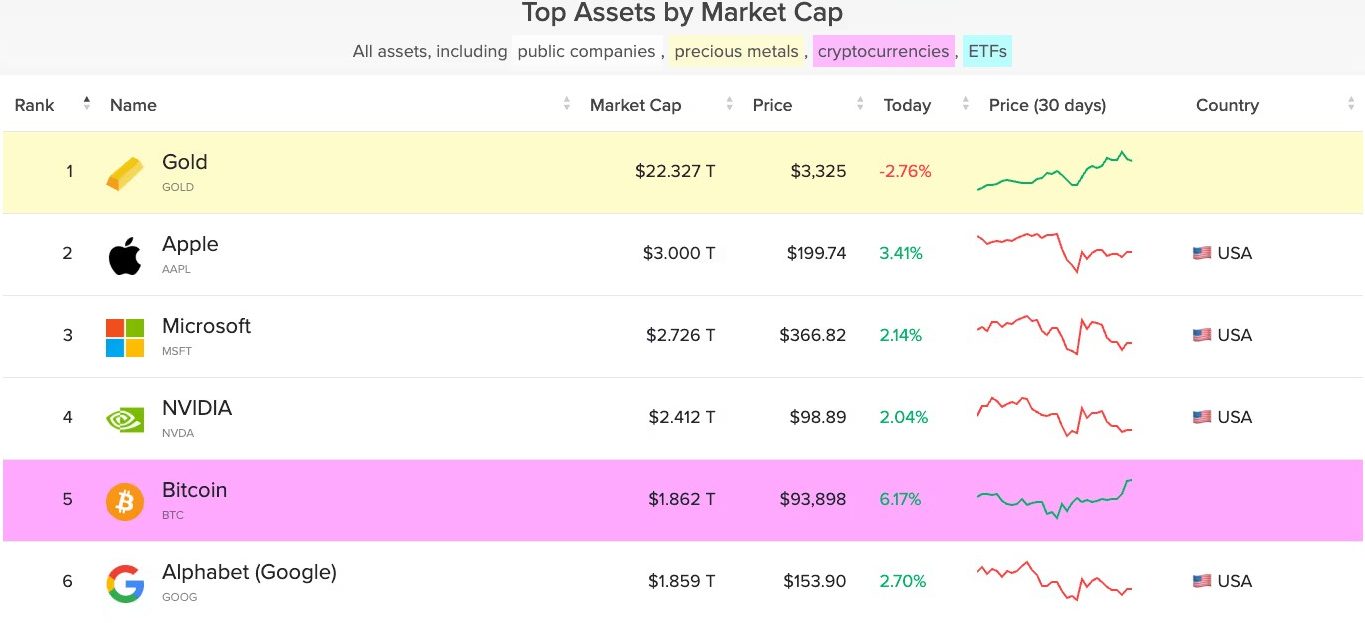The width and height of the screenshot is (1365, 623).
Task: Click Bitcoin's 30-day price sparkline
Action: tap(1054, 498)
